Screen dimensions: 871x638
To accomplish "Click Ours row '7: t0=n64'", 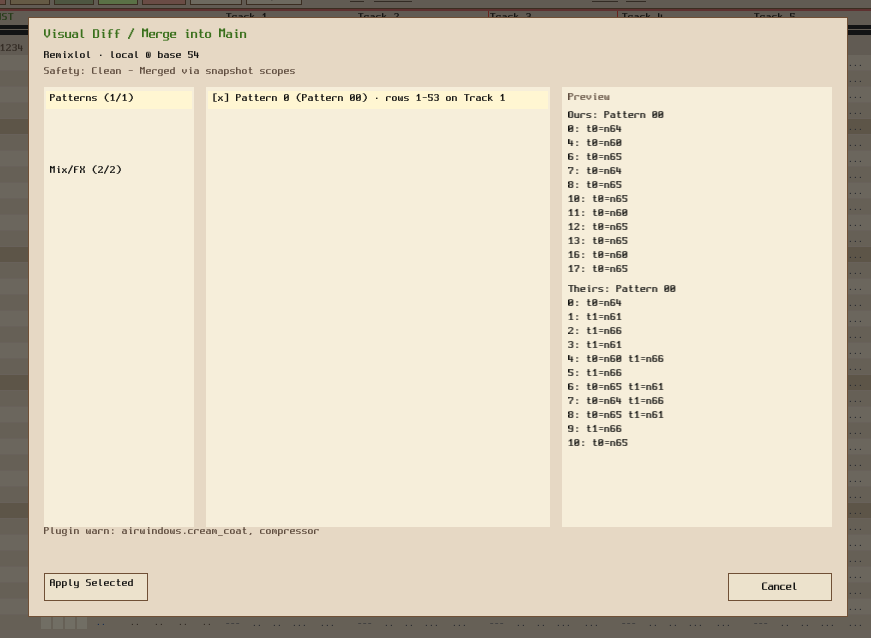I will [x=594, y=170].
